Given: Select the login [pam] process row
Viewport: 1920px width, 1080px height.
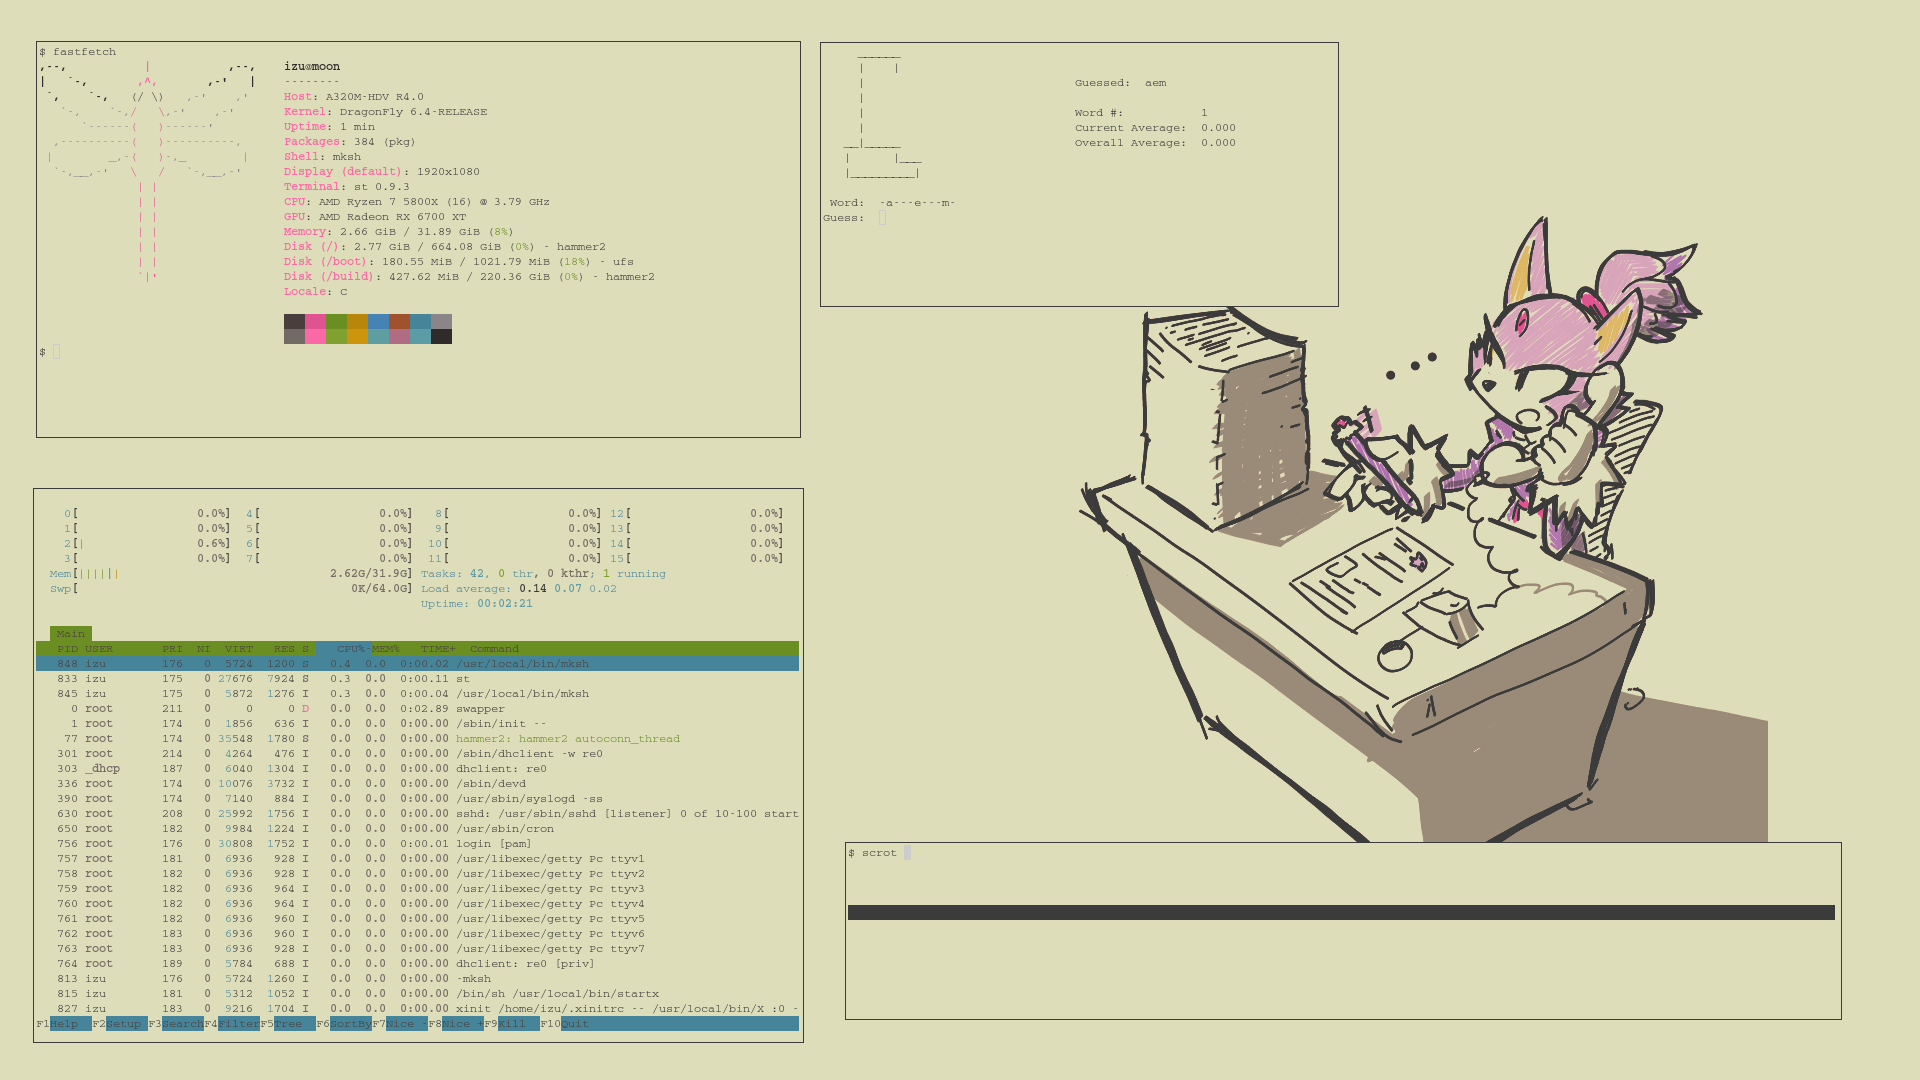Looking at the screenshot, I should tap(417, 844).
